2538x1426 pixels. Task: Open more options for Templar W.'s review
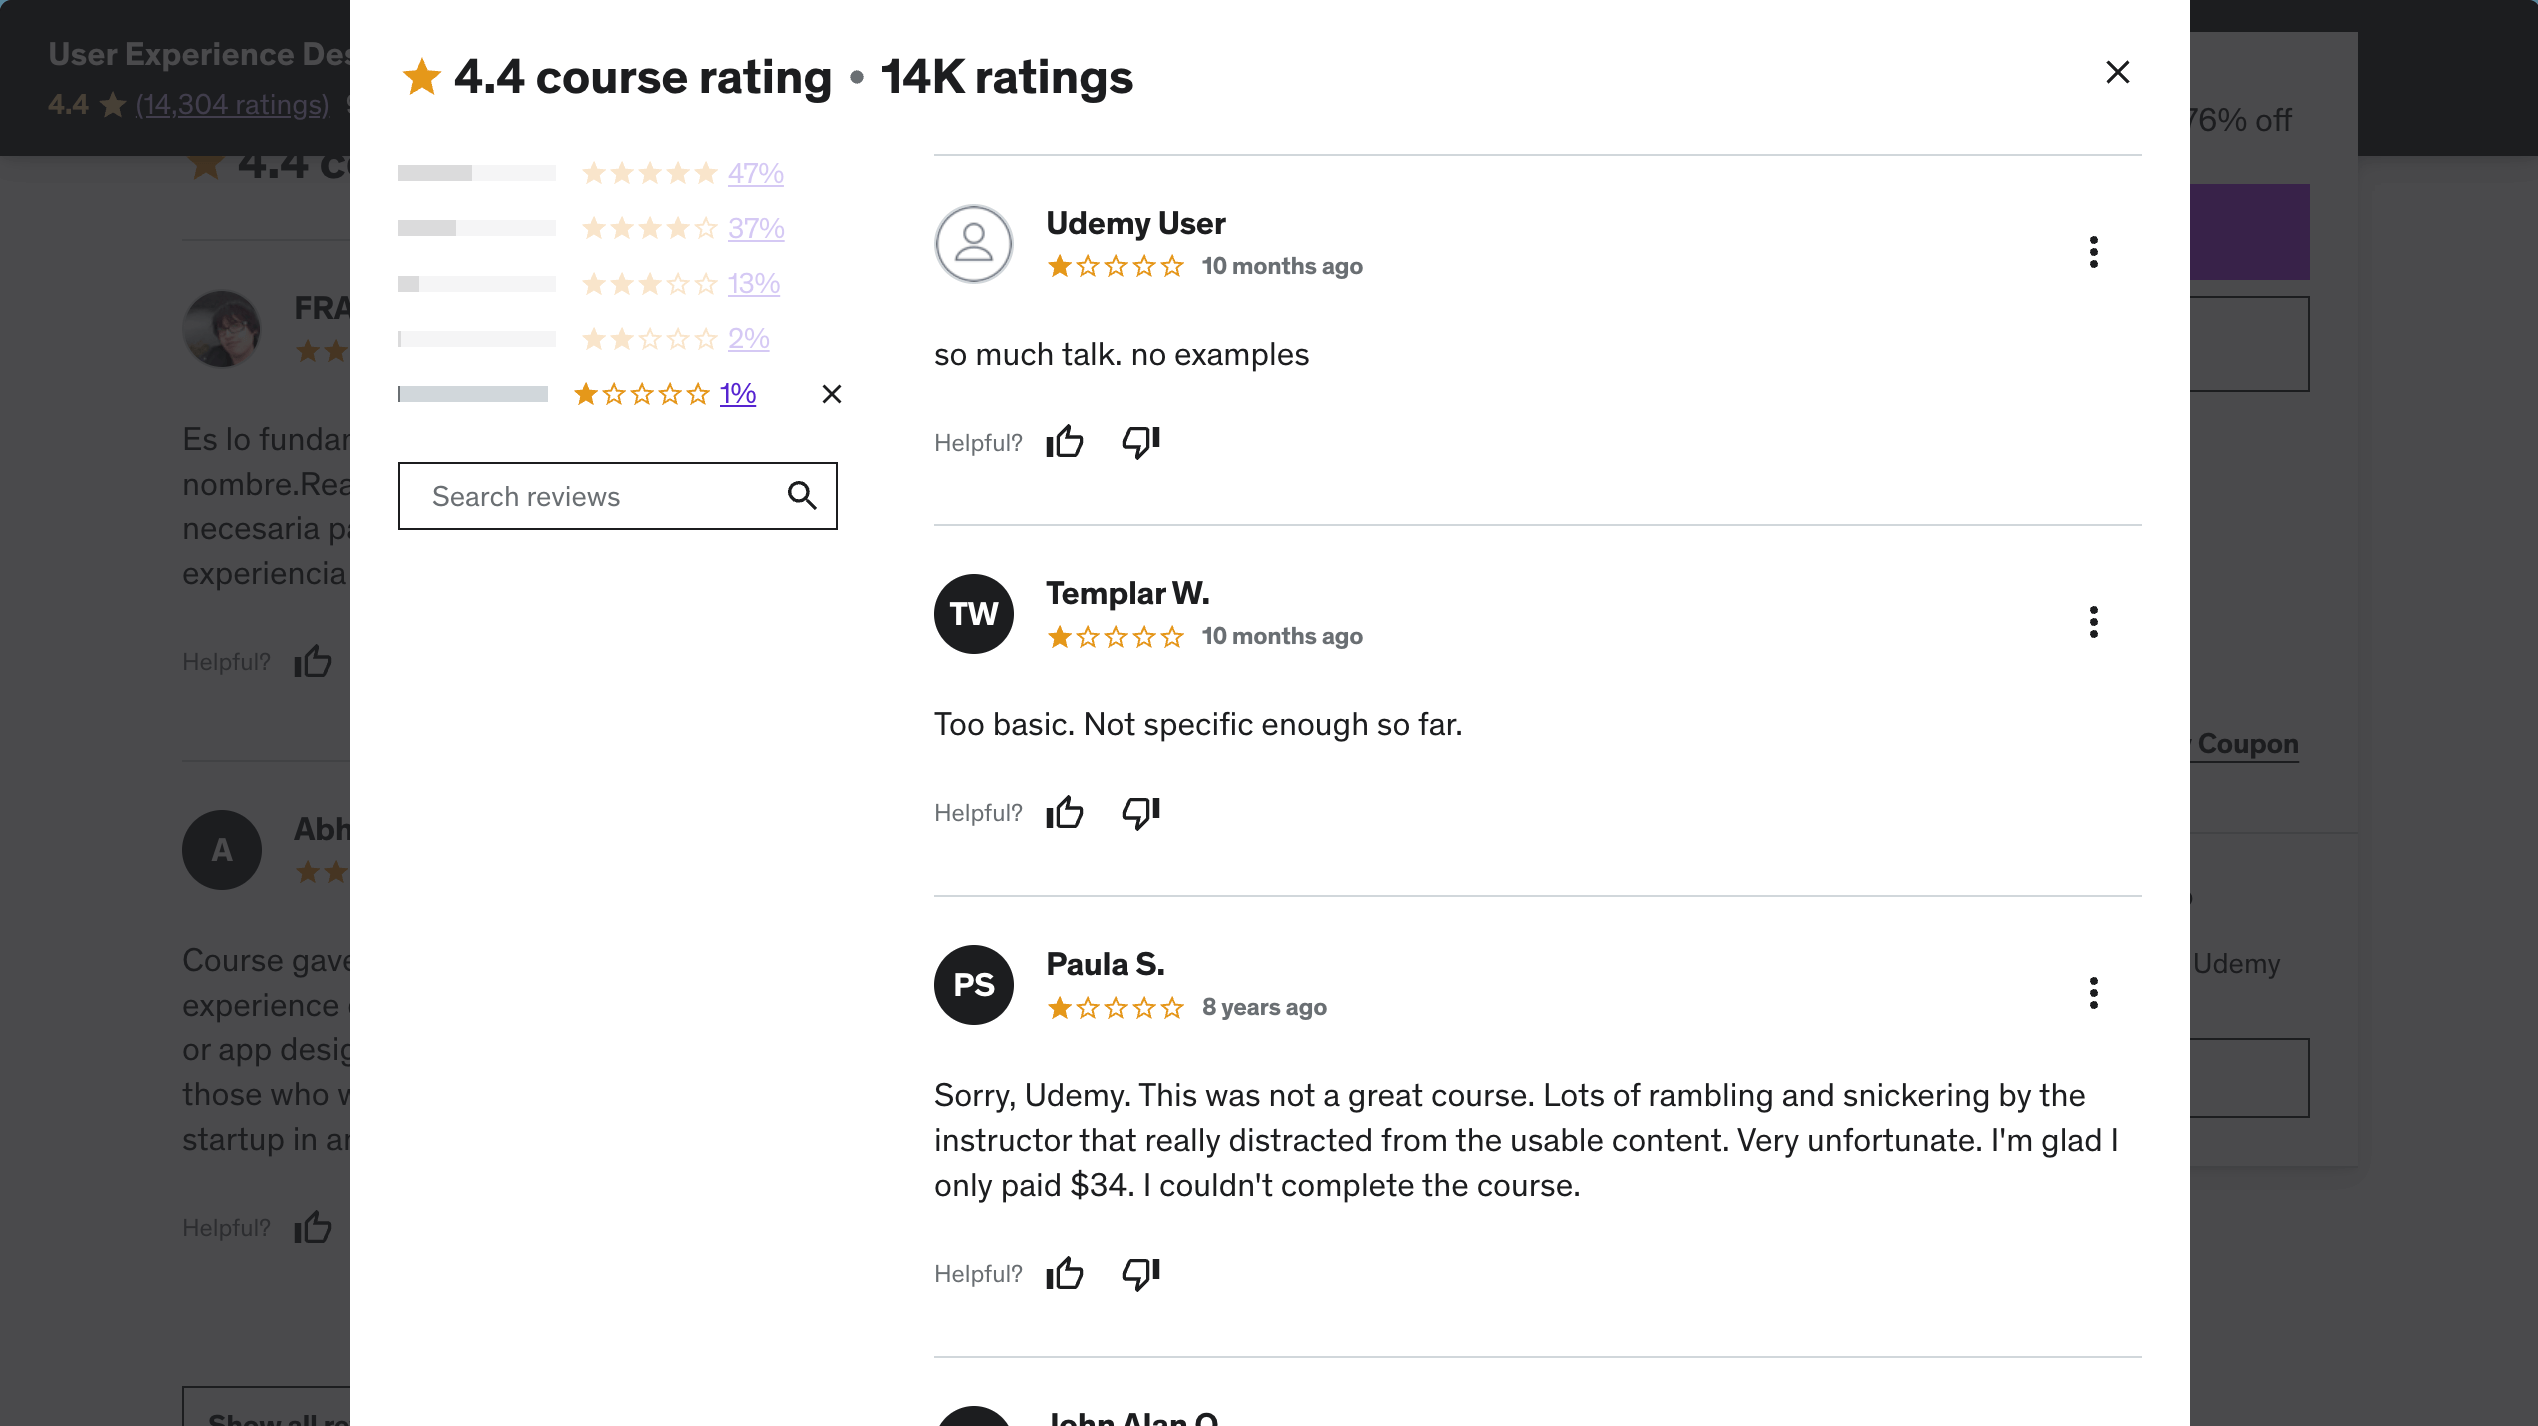pos(2093,622)
